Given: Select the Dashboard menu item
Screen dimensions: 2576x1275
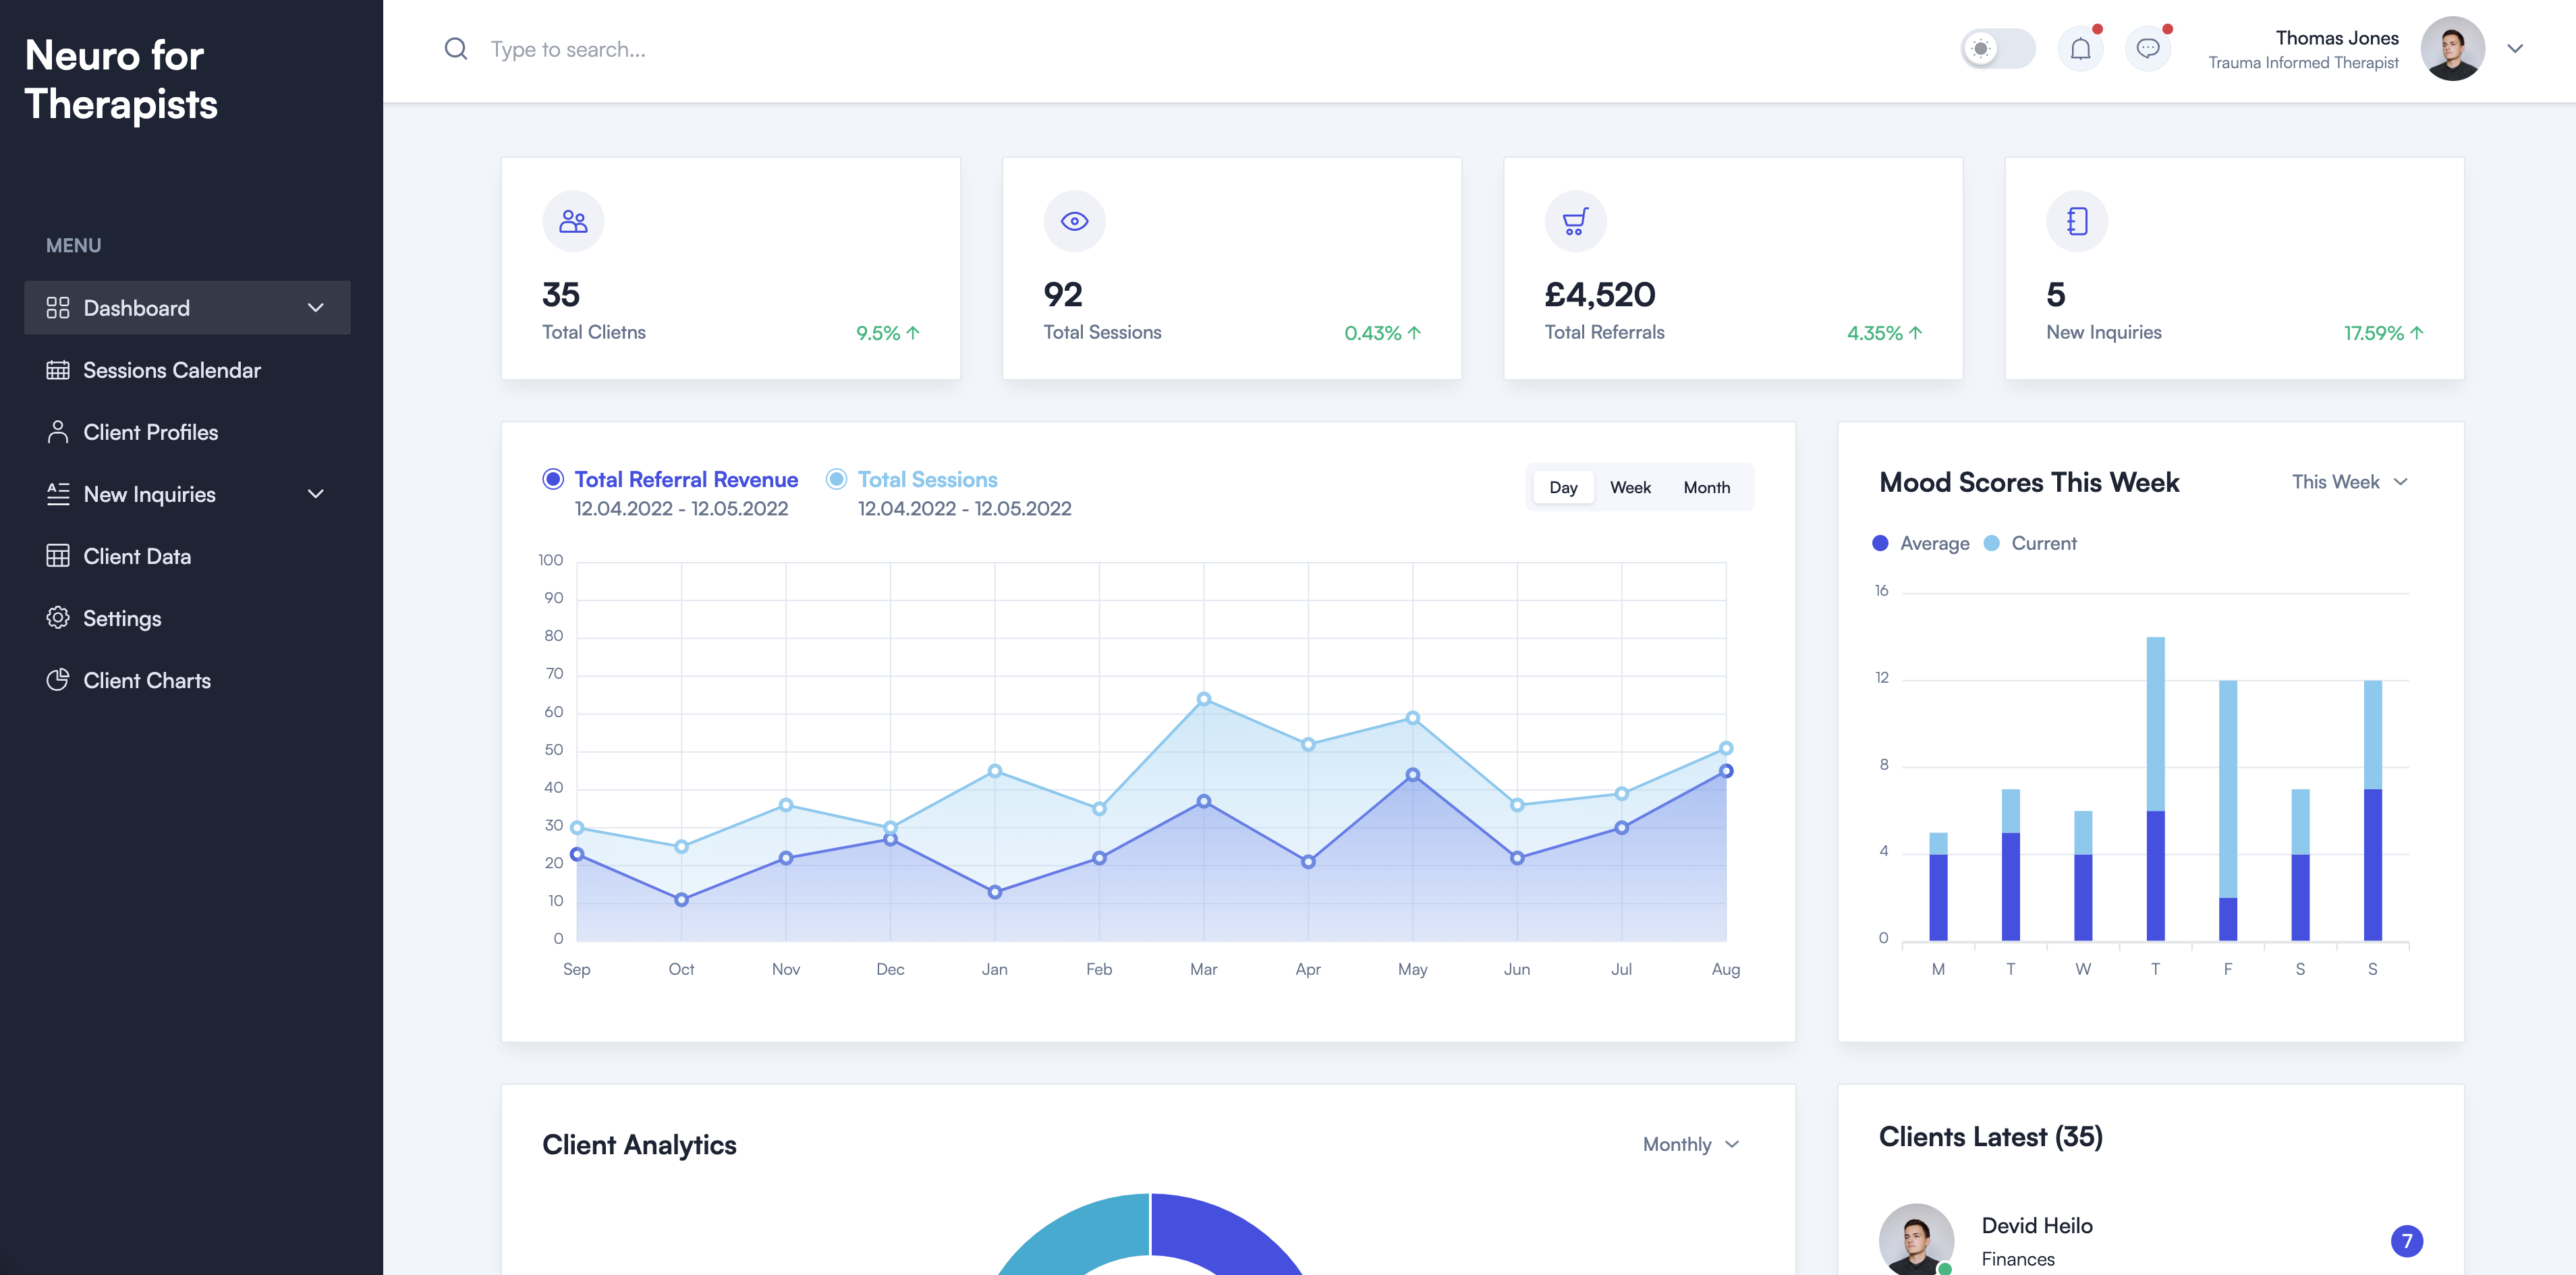Looking at the screenshot, I should 187,308.
